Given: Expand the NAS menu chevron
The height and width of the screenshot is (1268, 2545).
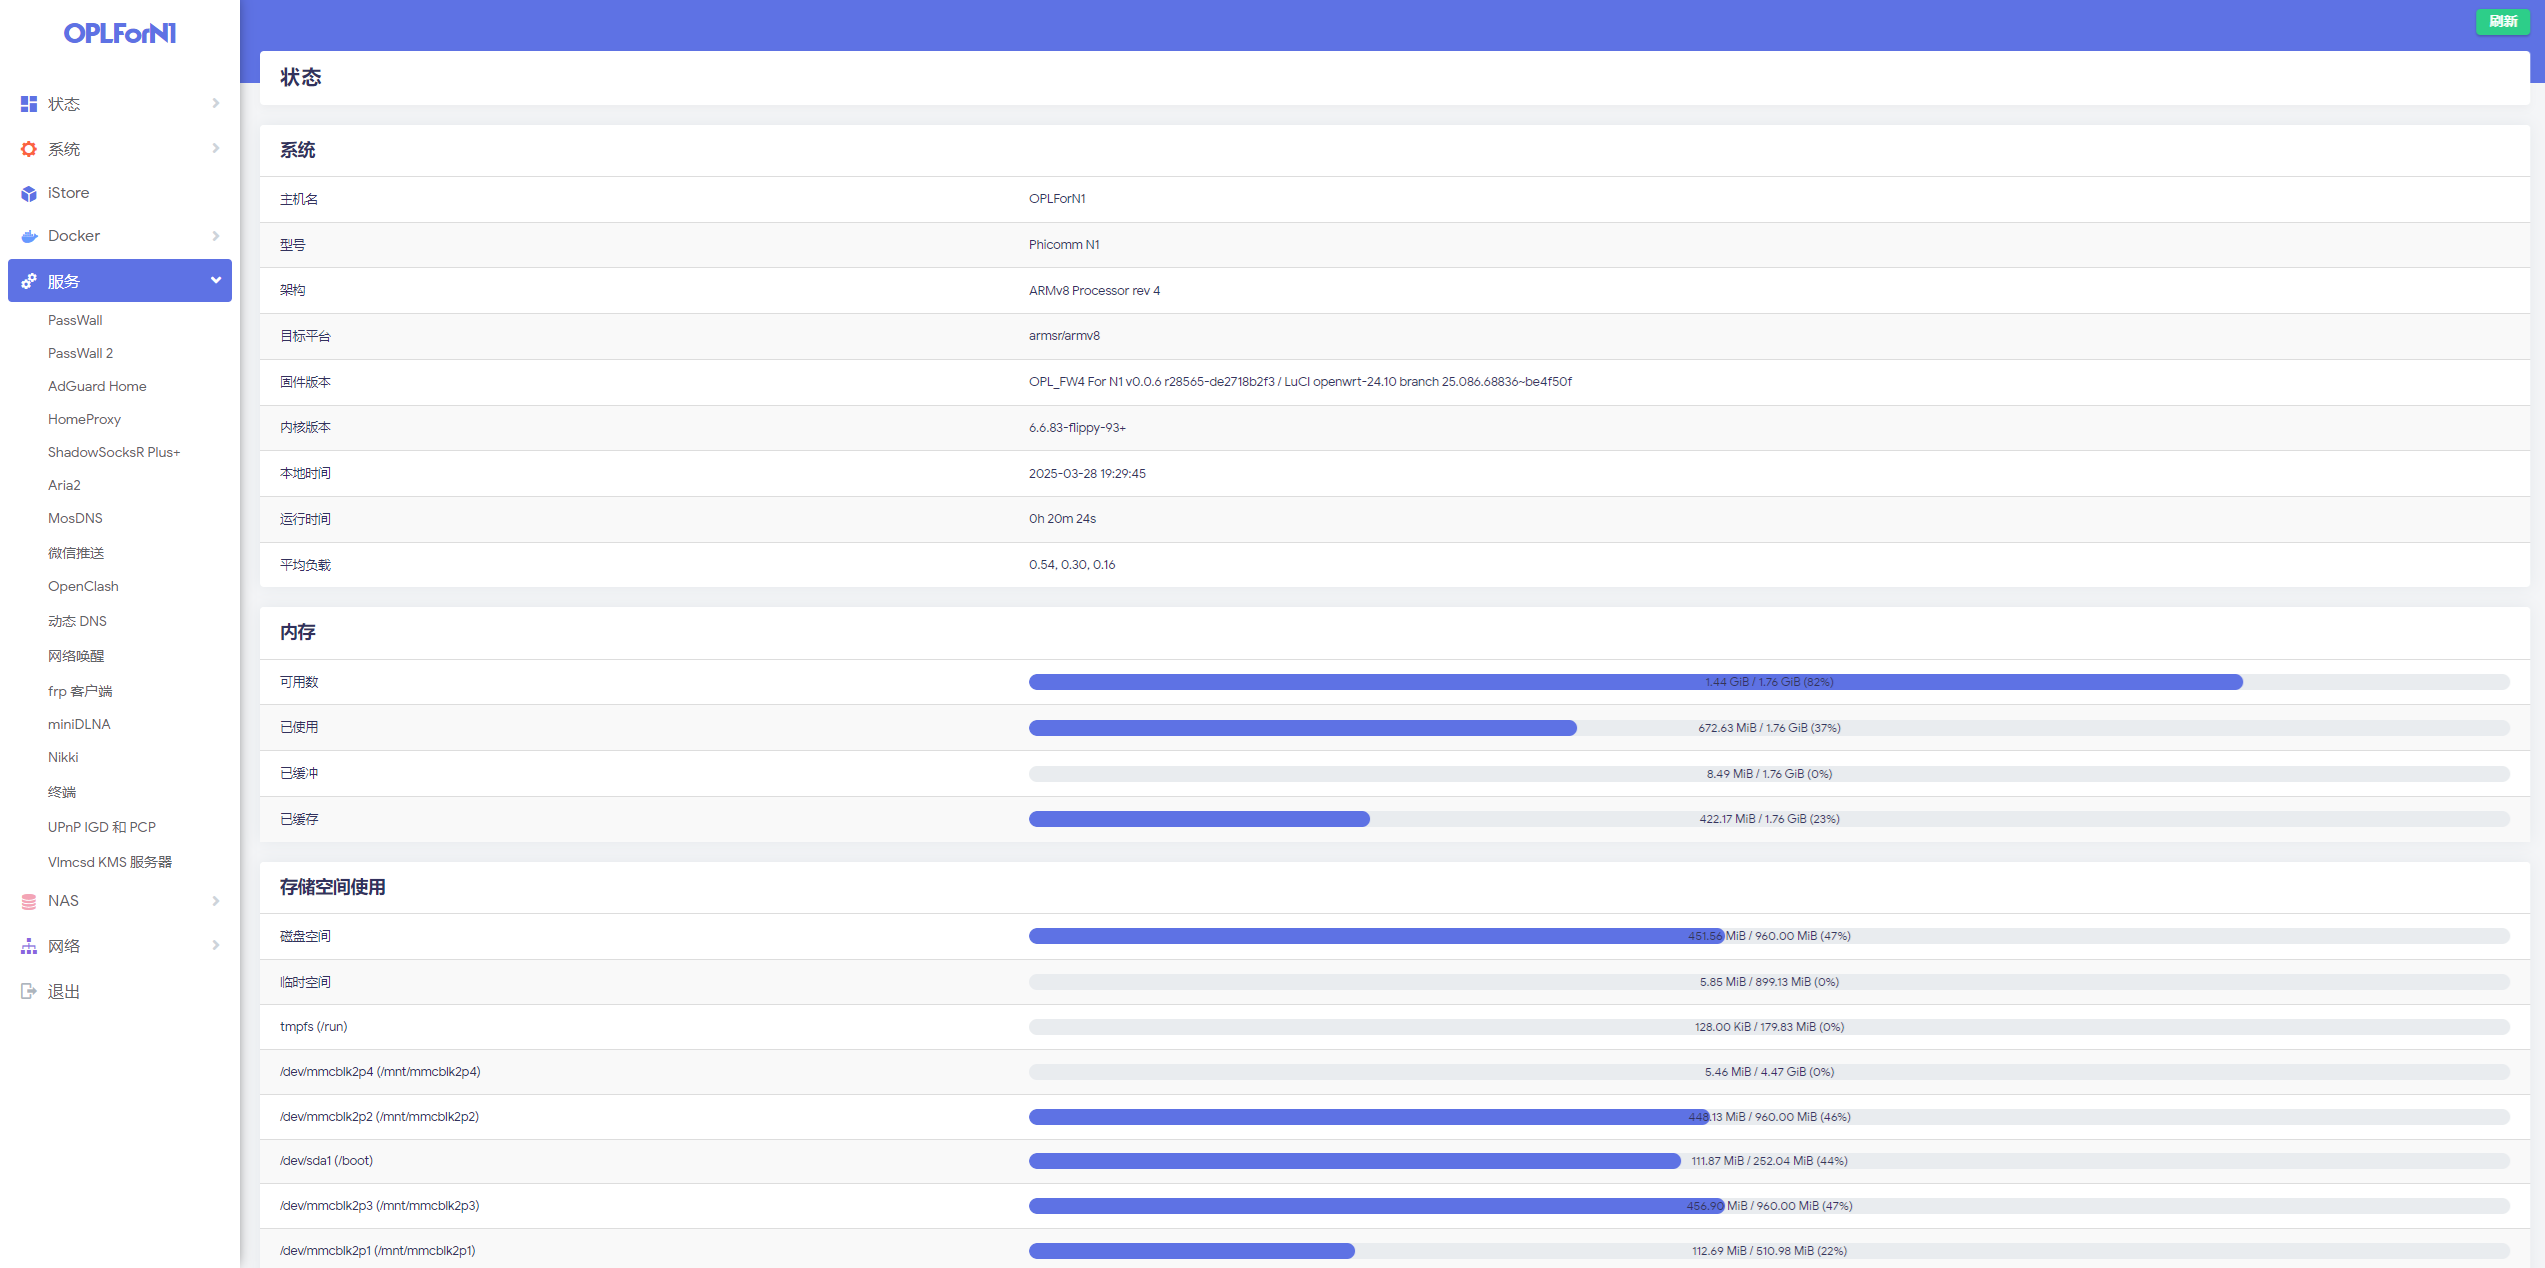Looking at the screenshot, I should tap(215, 901).
